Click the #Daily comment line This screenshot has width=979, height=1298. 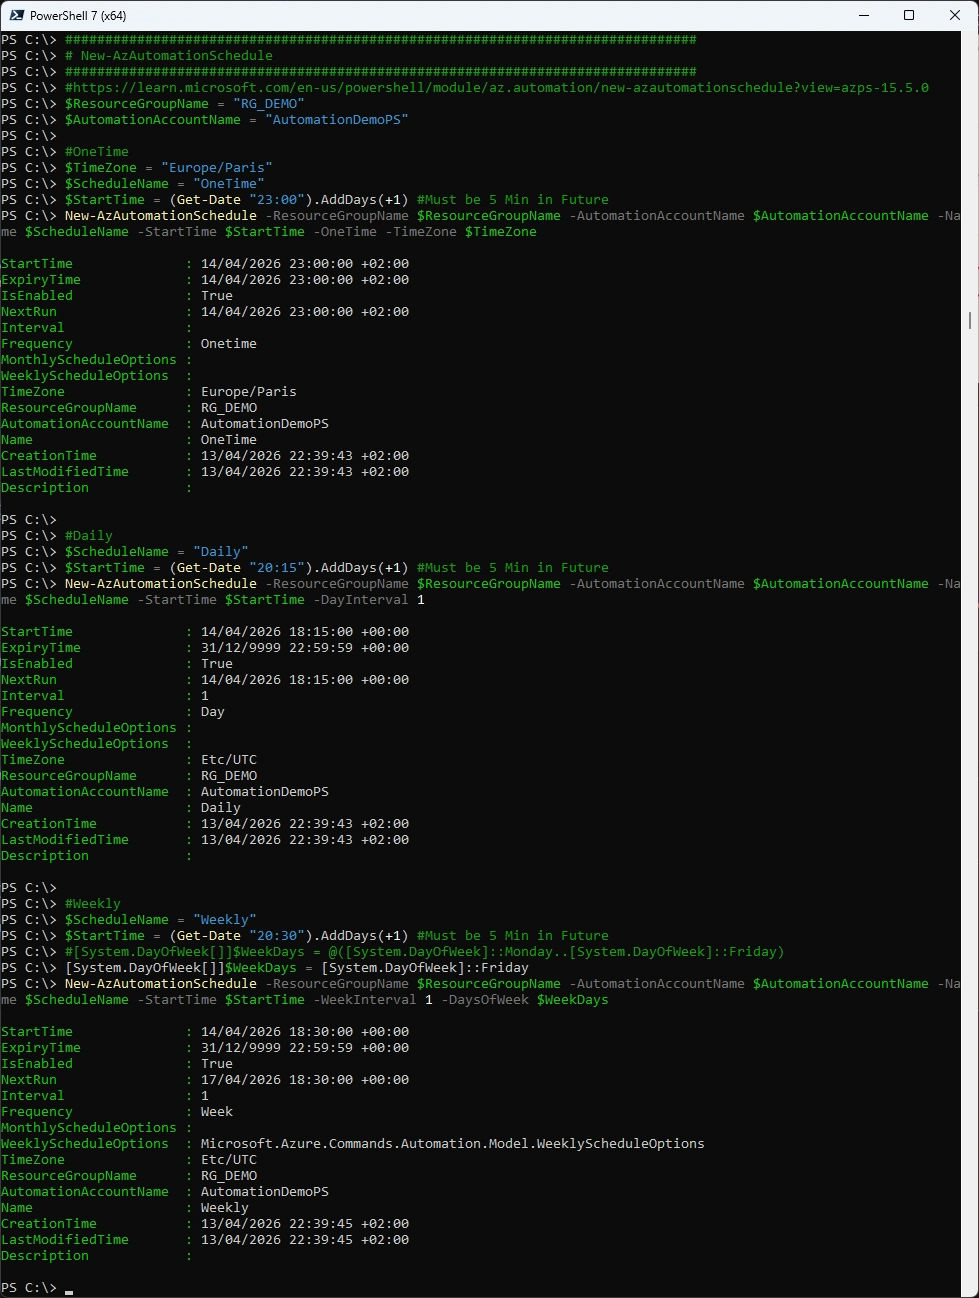(88, 536)
